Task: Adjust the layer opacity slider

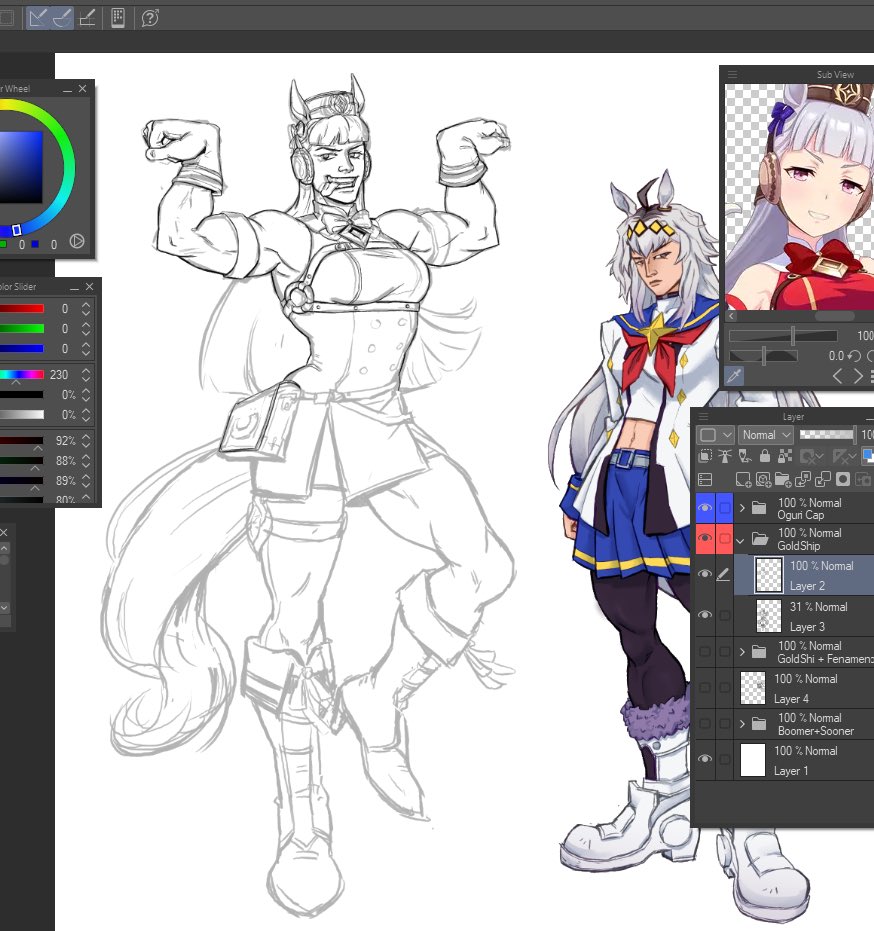Action: (828, 435)
